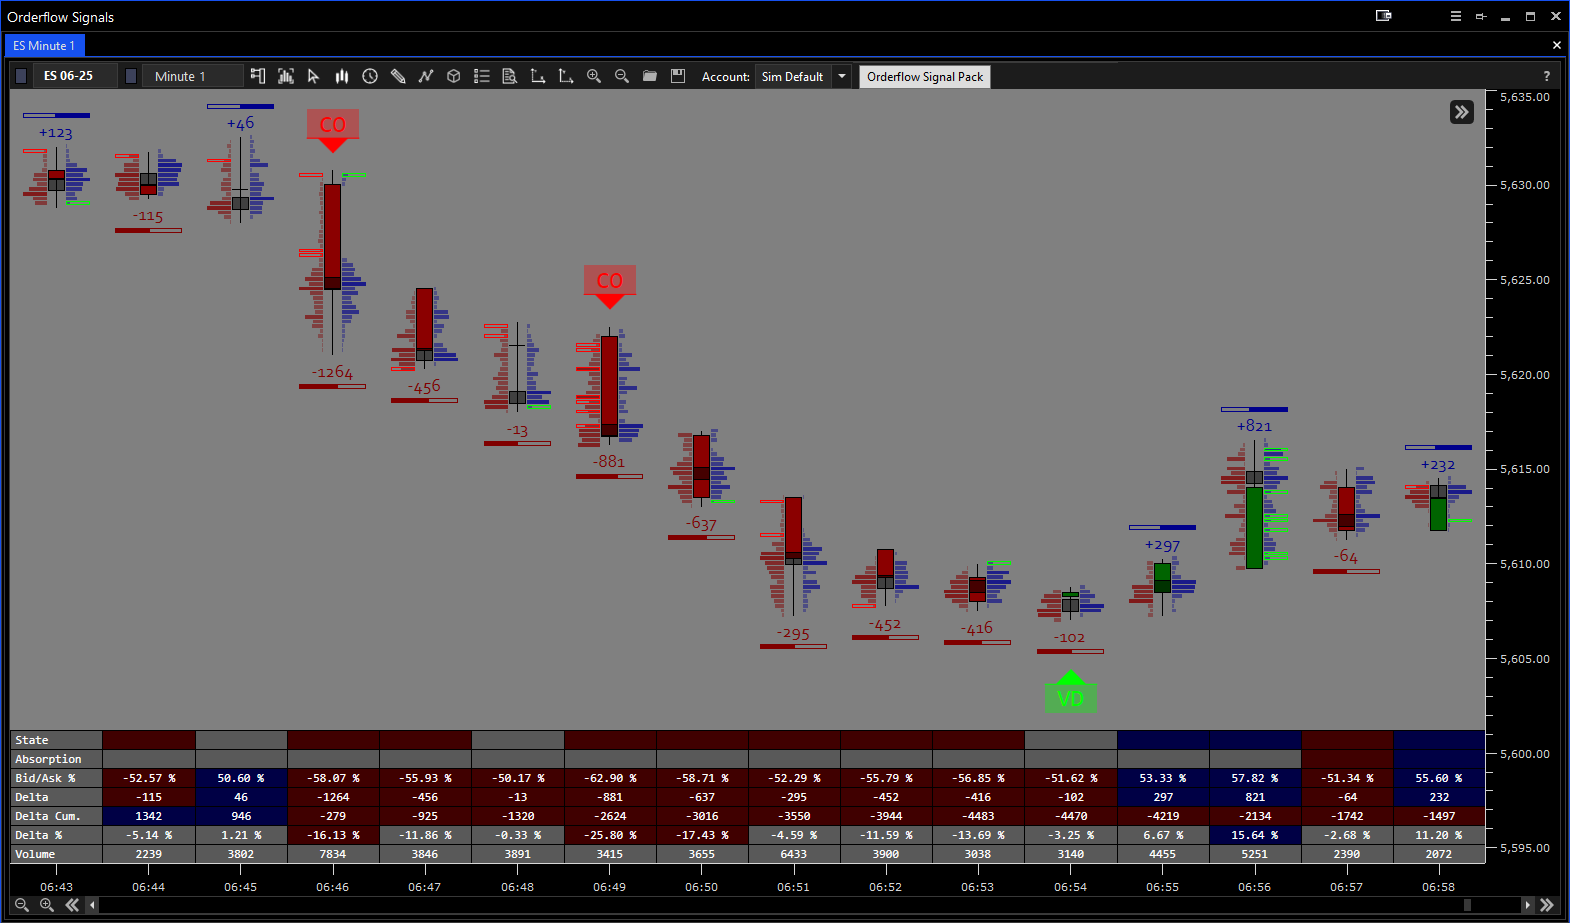Open the zigzag indicator icon
This screenshot has height=923, width=1570.
[x=426, y=76]
